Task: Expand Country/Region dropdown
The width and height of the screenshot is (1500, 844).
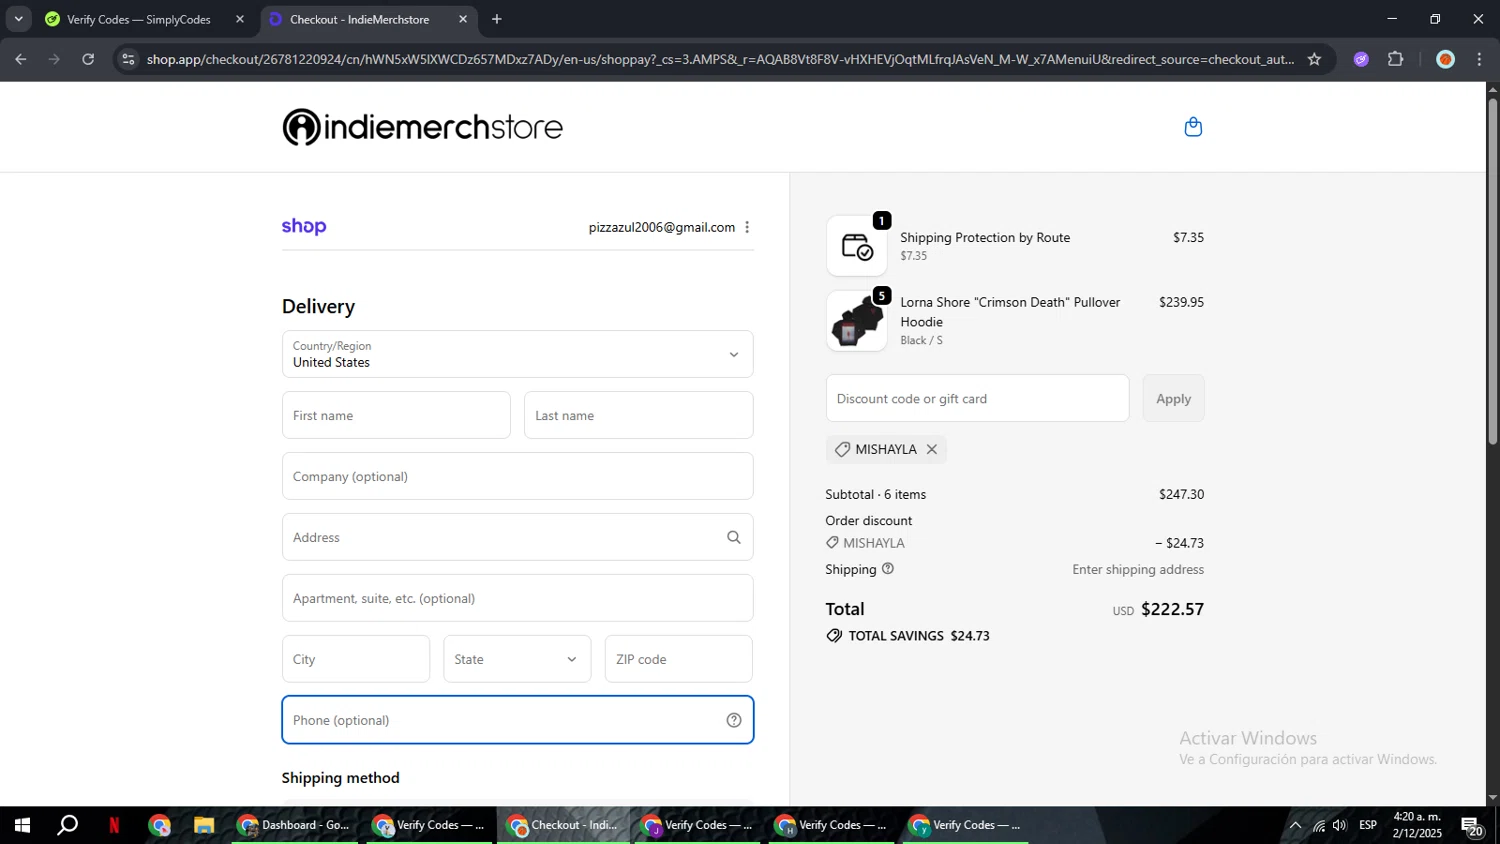Action: (x=517, y=354)
